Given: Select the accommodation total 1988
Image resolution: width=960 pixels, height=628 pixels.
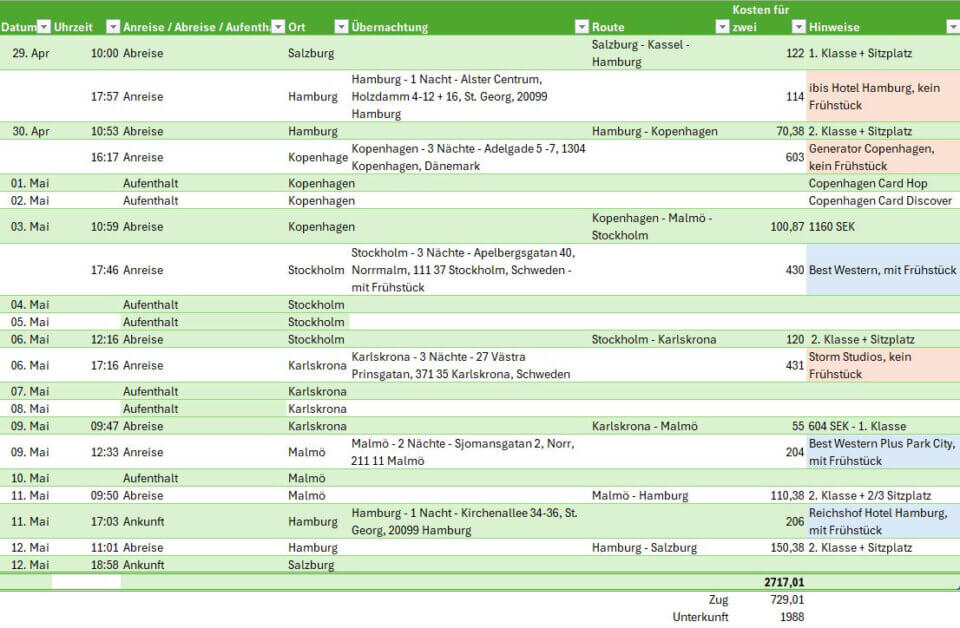Looking at the screenshot, I should (768, 617).
